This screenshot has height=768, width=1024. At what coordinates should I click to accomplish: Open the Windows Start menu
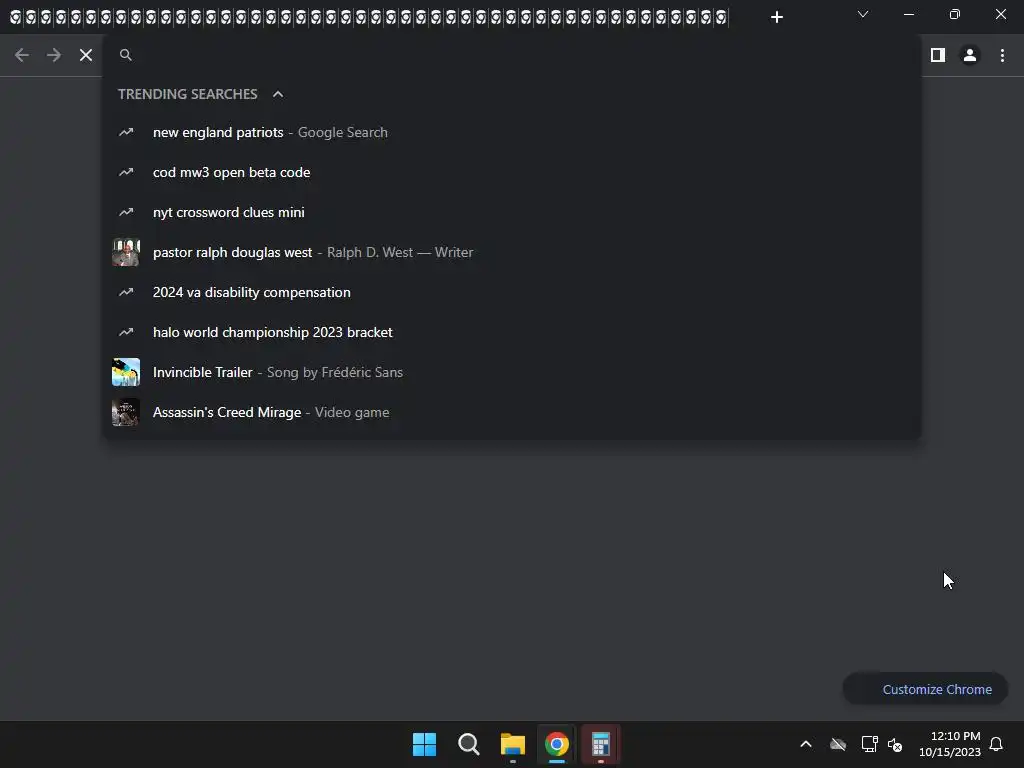[424, 744]
